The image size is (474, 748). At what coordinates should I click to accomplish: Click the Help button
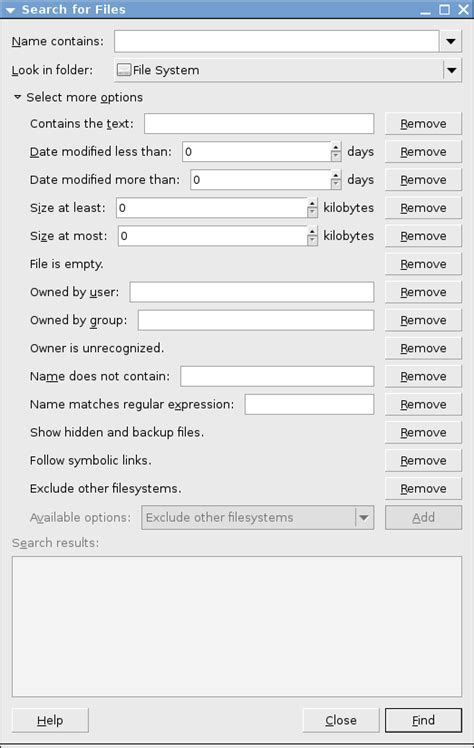click(50, 720)
